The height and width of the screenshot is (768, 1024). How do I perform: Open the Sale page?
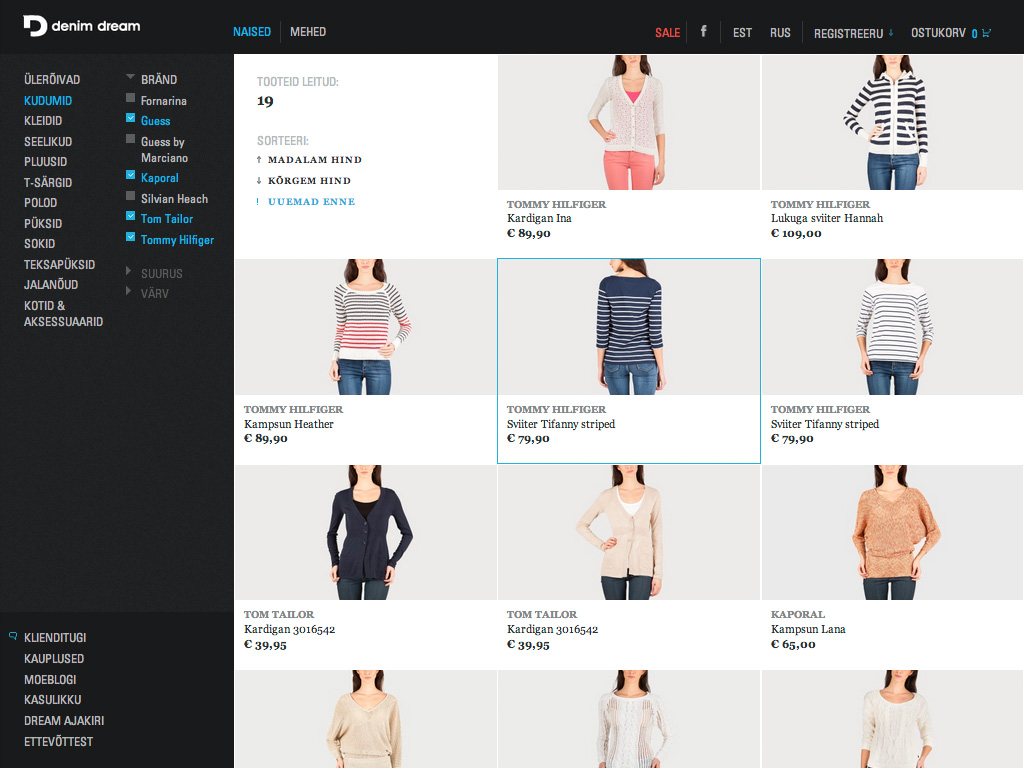pyautogui.click(x=667, y=33)
